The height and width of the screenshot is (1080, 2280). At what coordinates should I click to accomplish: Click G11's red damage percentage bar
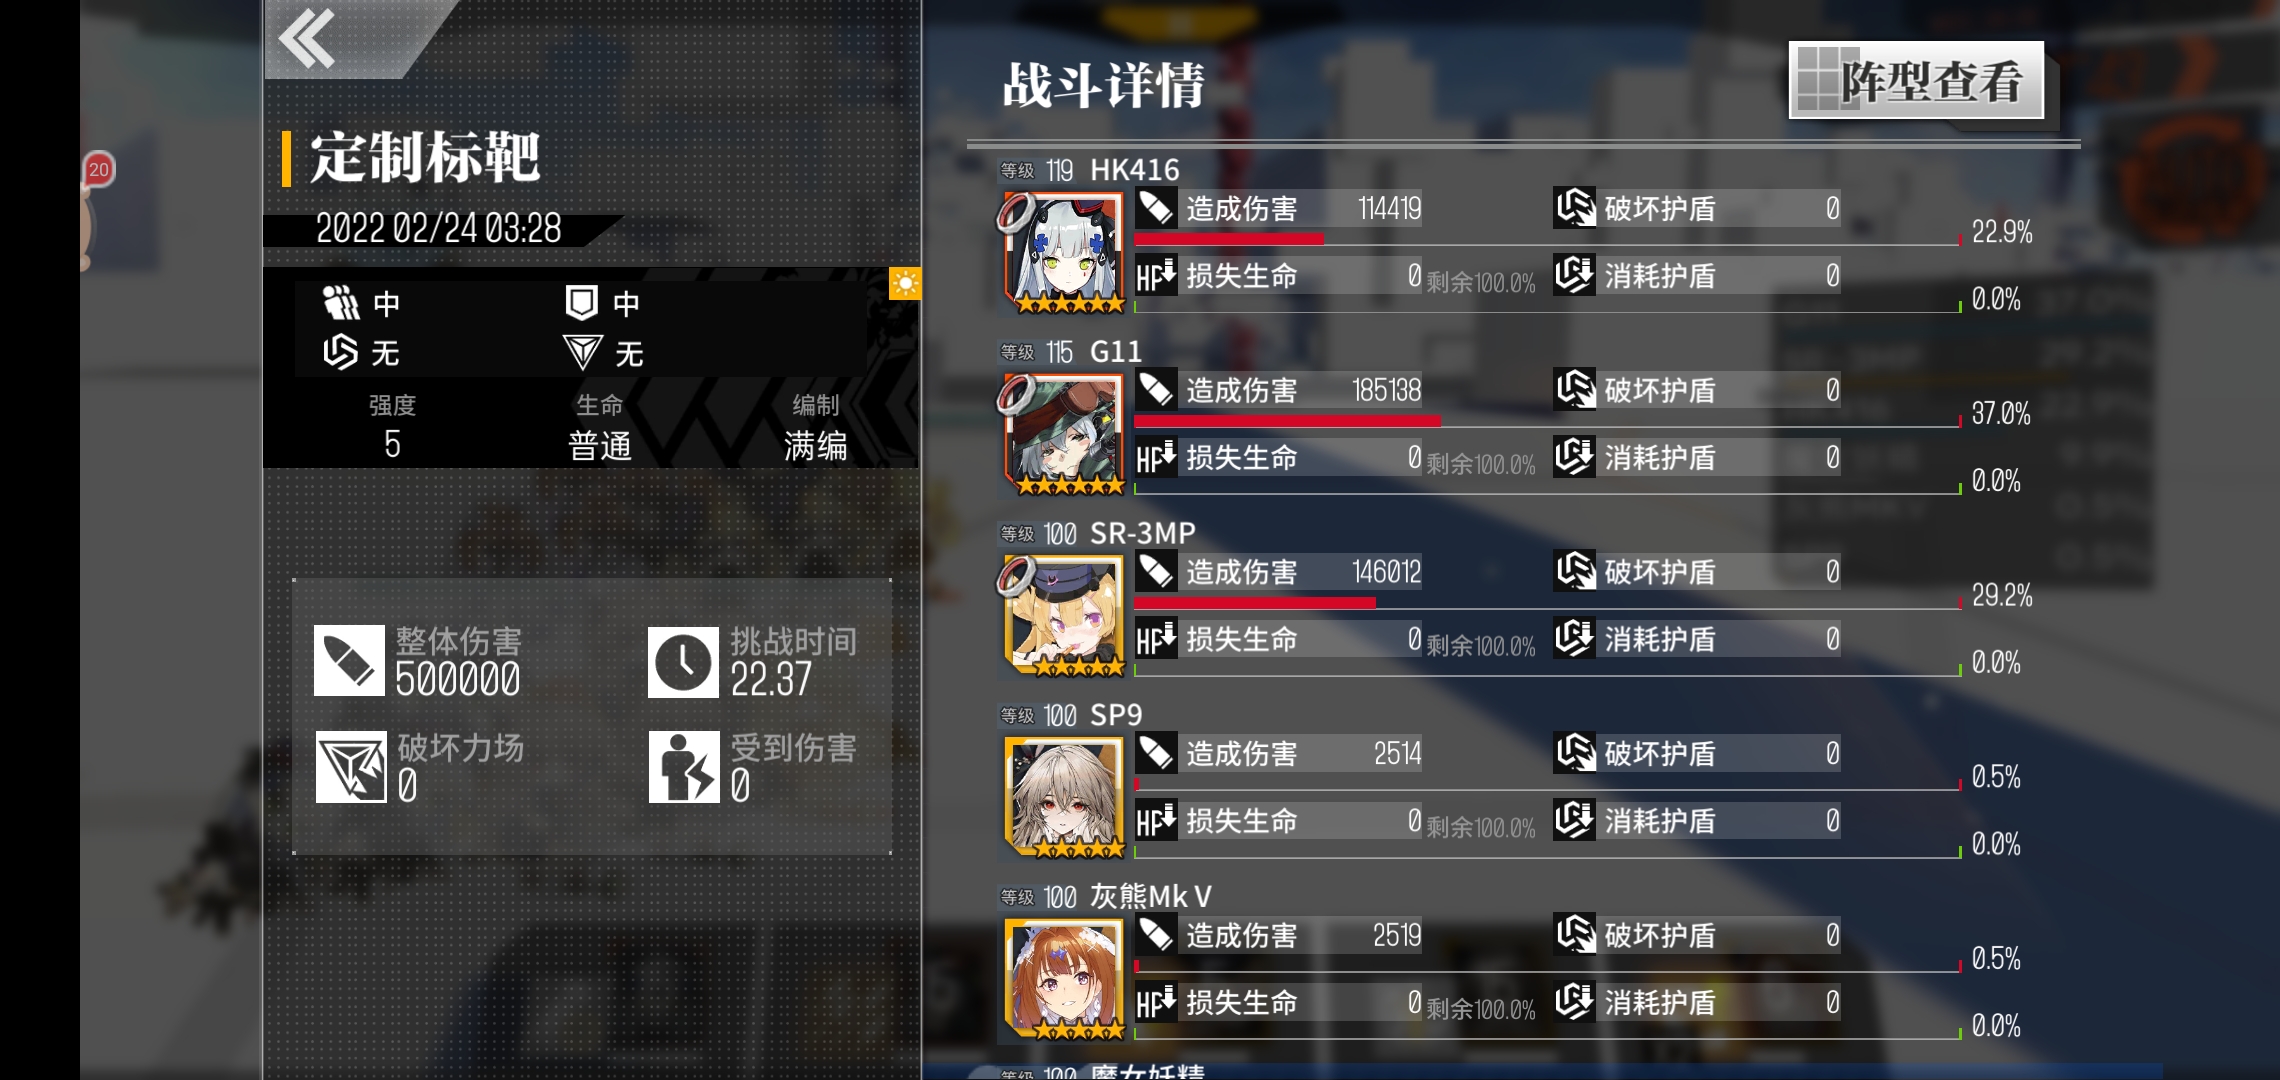pos(1287,421)
